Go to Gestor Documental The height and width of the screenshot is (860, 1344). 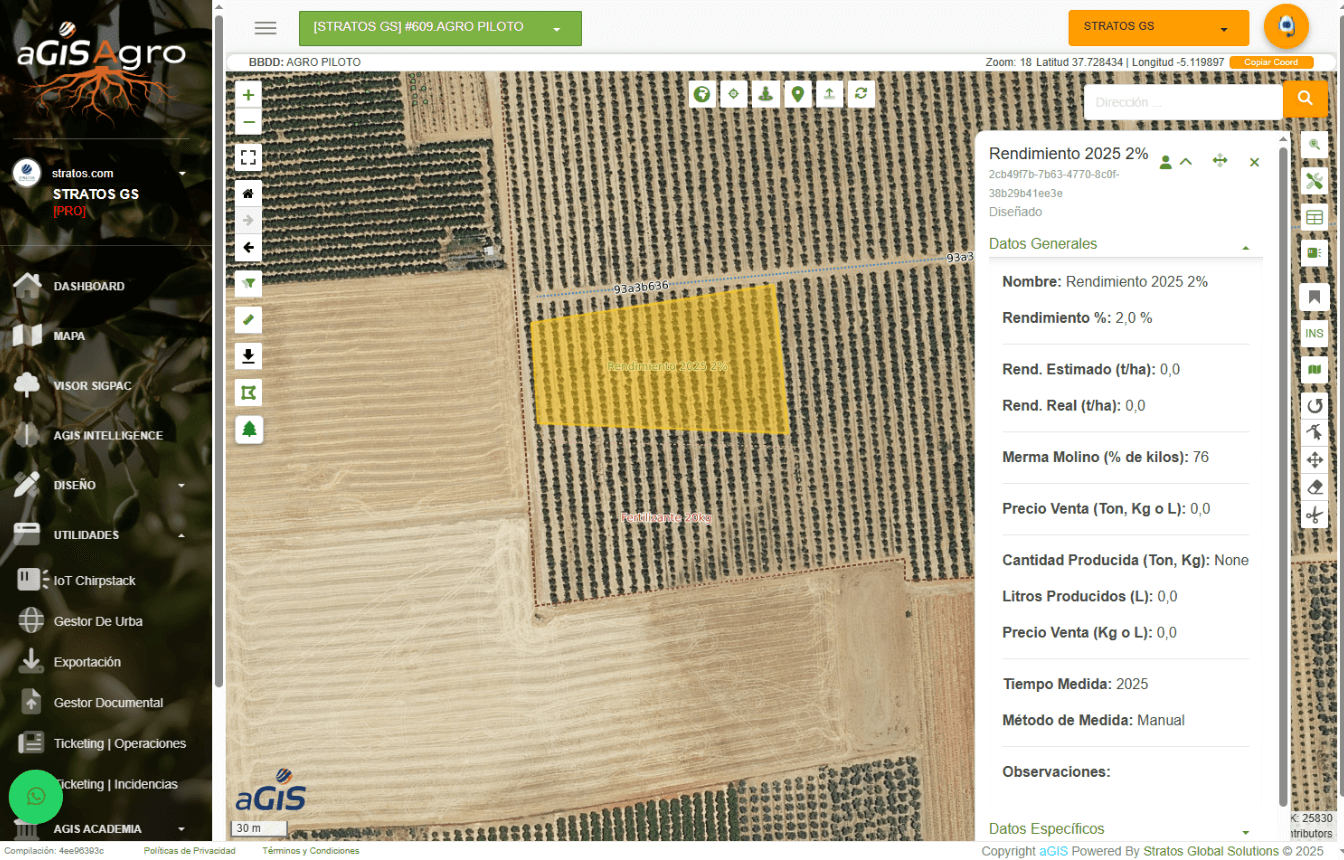pyautogui.click(x=108, y=703)
